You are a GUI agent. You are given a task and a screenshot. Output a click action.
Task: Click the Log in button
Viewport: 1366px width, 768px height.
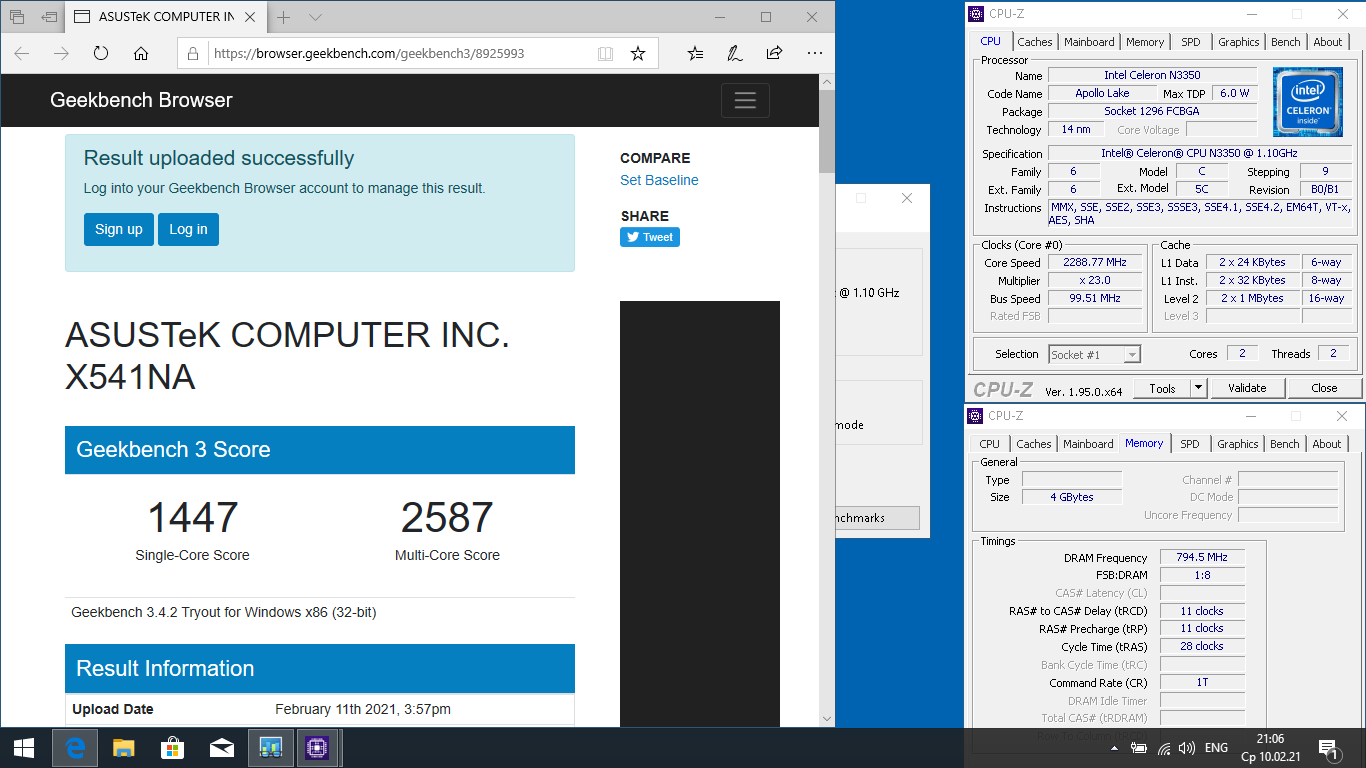[188, 229]
